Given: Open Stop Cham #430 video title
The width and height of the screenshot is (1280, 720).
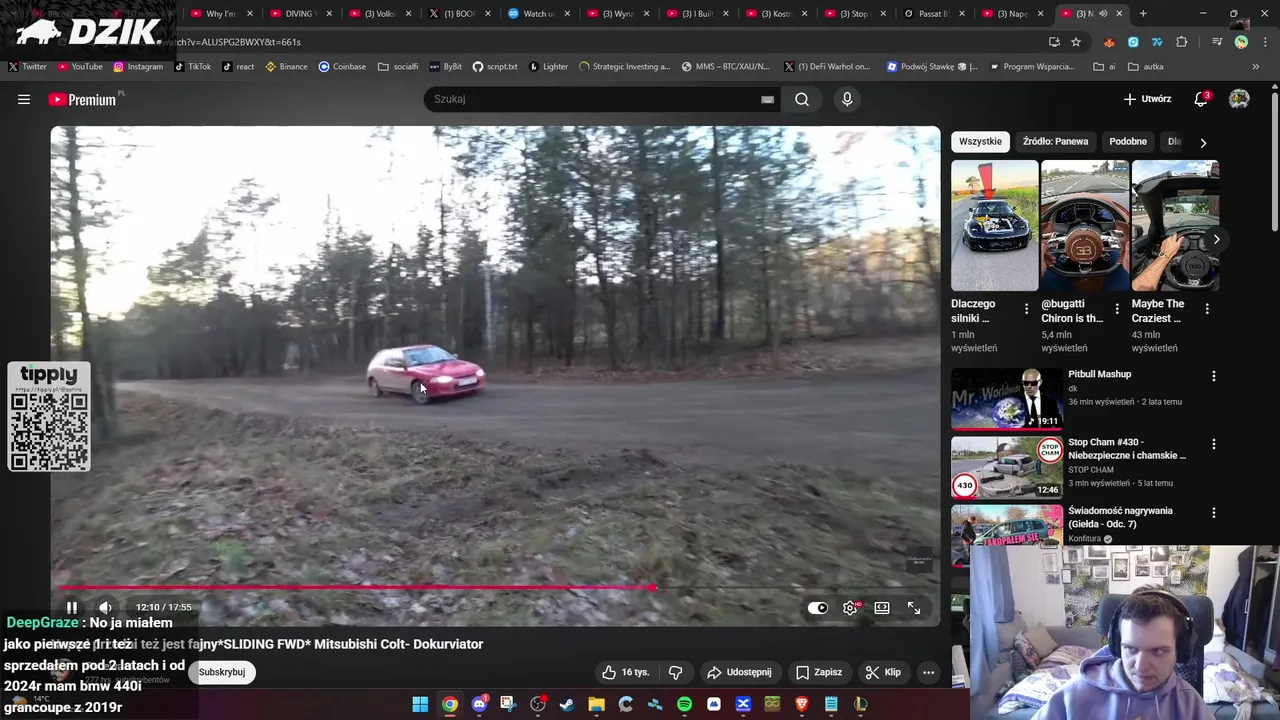Looking at the screenshot, I should 1127,448.
